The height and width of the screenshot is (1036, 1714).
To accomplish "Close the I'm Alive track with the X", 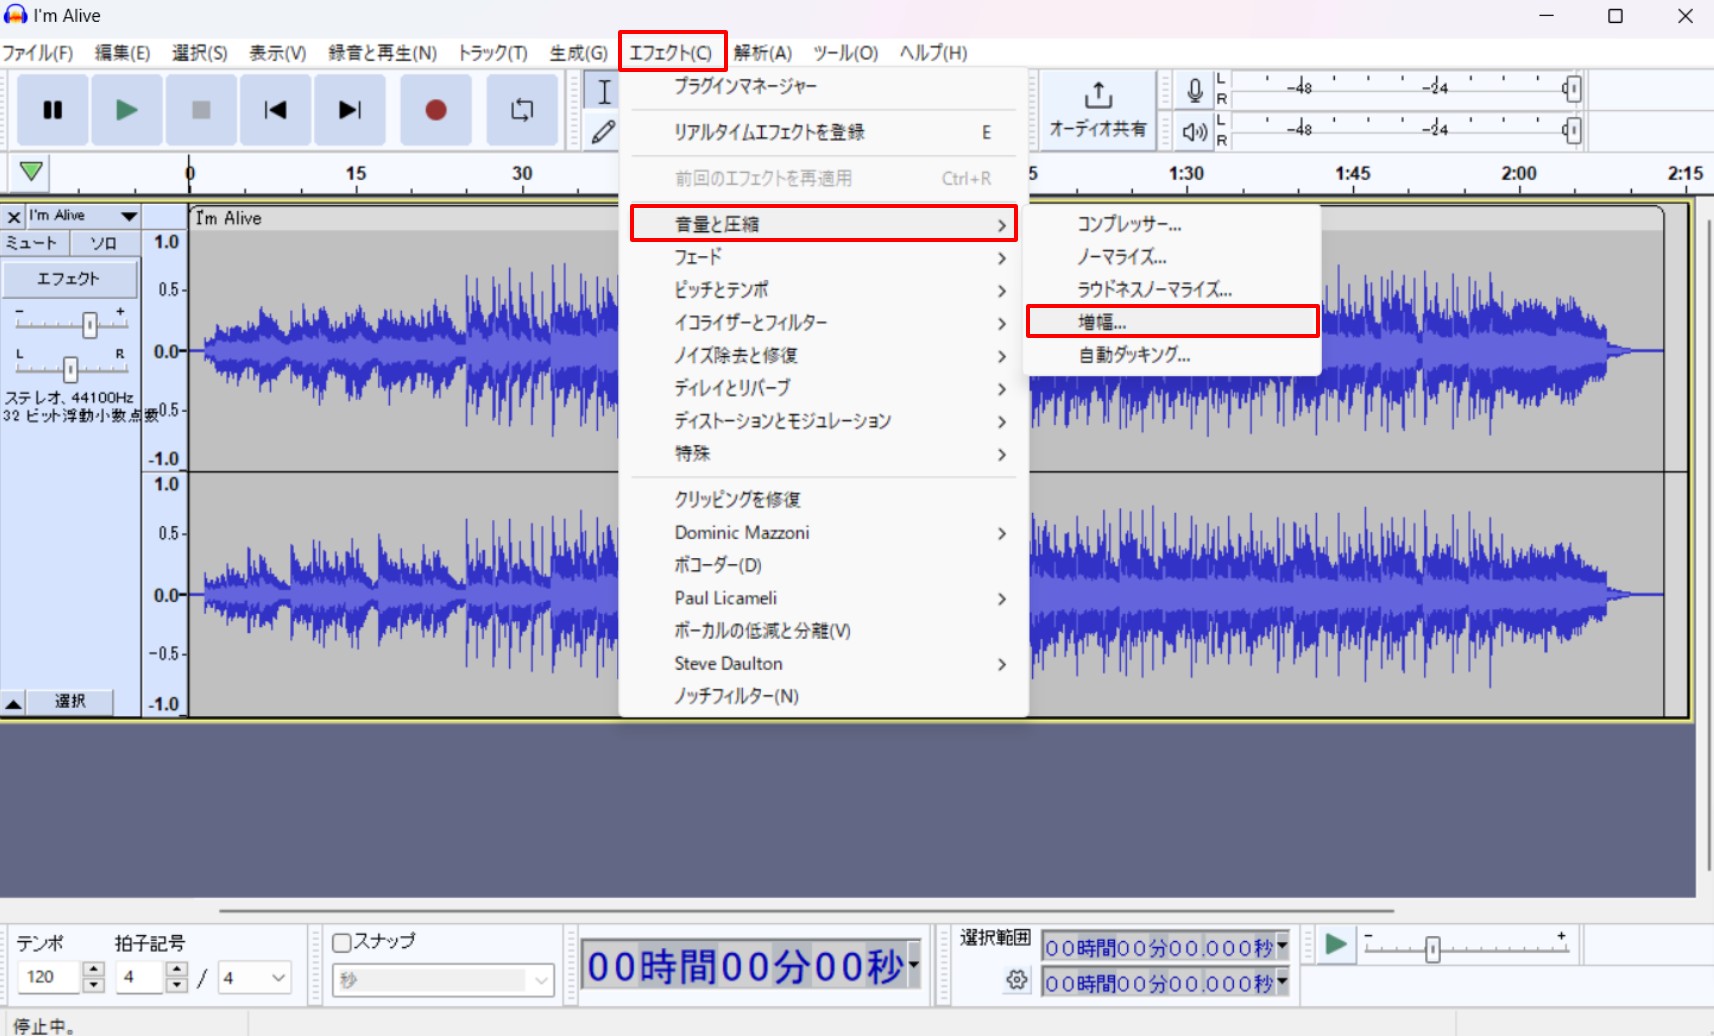I will coord(14,216).
